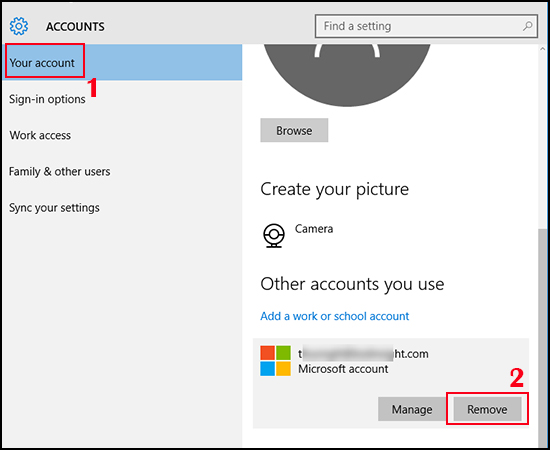The height and width of the screenshot is (450, 550).
Task: Click the ACCOUNTS title text
Action: [x=75, y=27]
